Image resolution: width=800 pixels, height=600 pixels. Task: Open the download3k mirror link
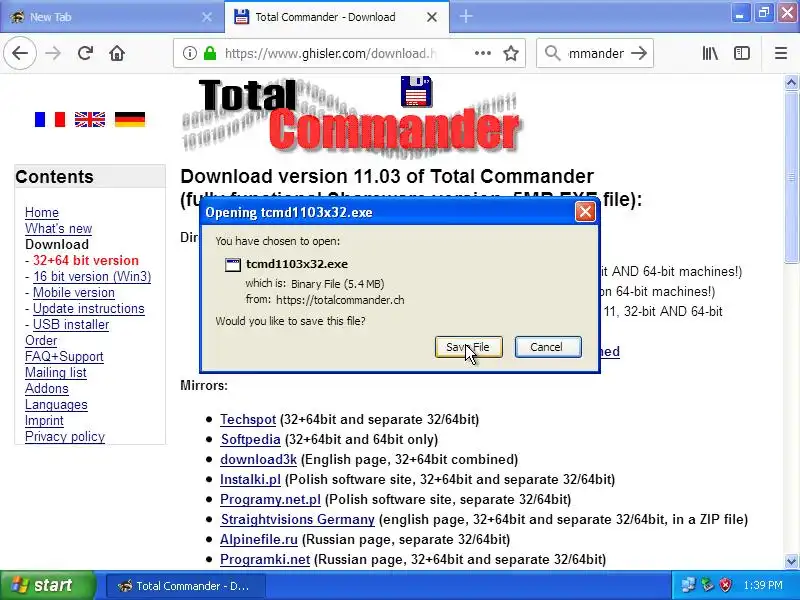(258, 459)
